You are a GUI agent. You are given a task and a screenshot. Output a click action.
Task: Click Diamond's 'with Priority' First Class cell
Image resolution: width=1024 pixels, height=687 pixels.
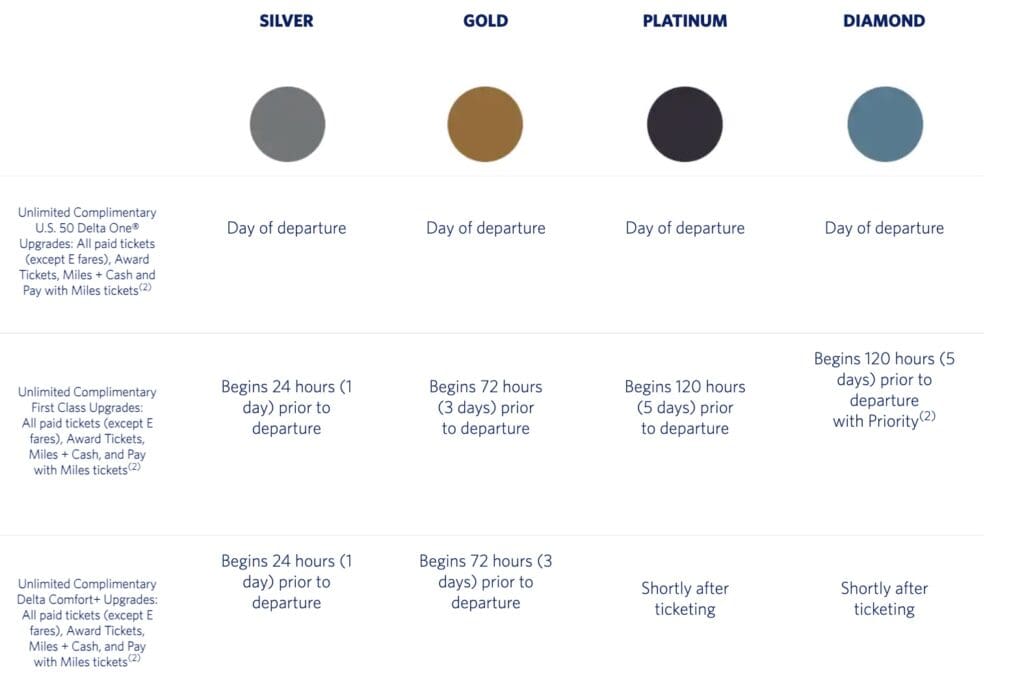click(884, 390)
